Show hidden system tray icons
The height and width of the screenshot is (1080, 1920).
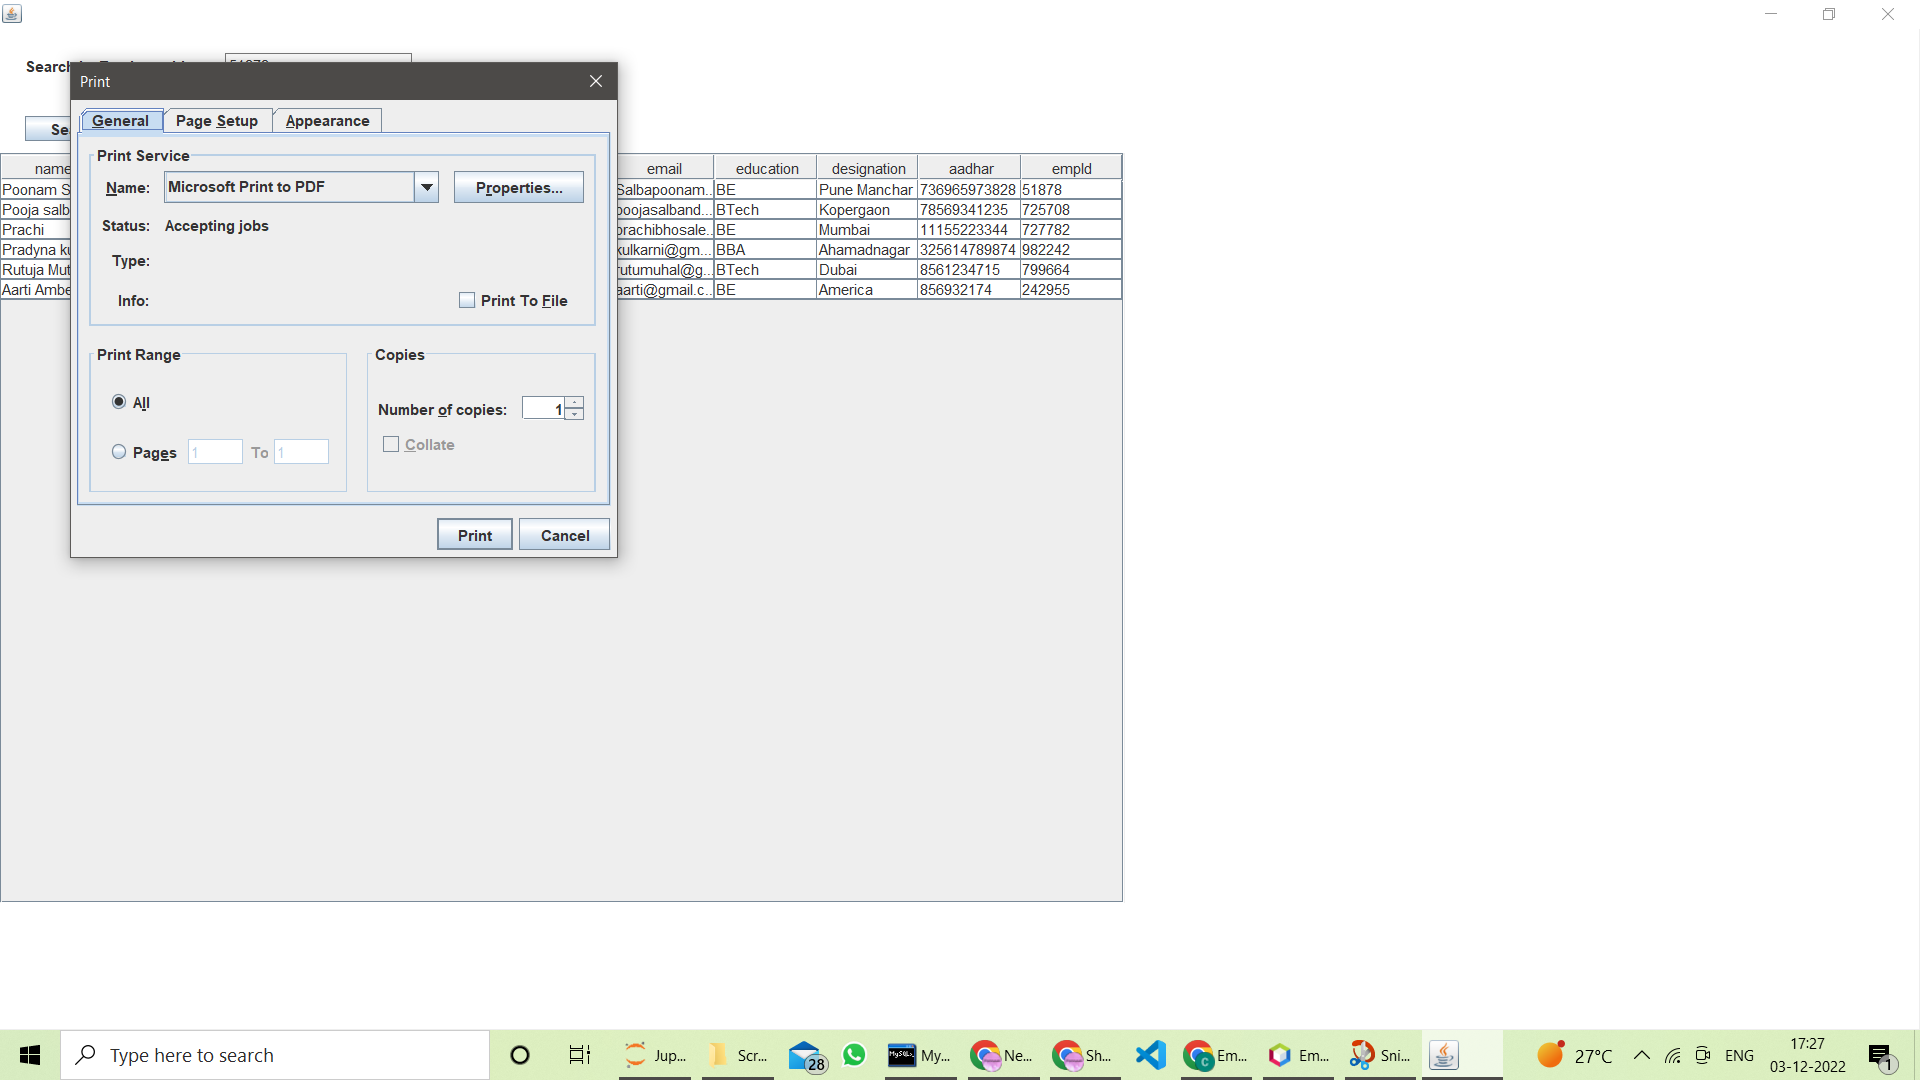click(x=1641, y=1055)
